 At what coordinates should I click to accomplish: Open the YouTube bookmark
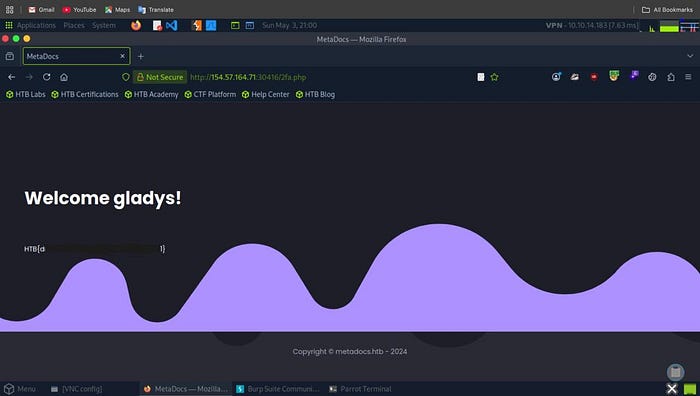point(79,9)
